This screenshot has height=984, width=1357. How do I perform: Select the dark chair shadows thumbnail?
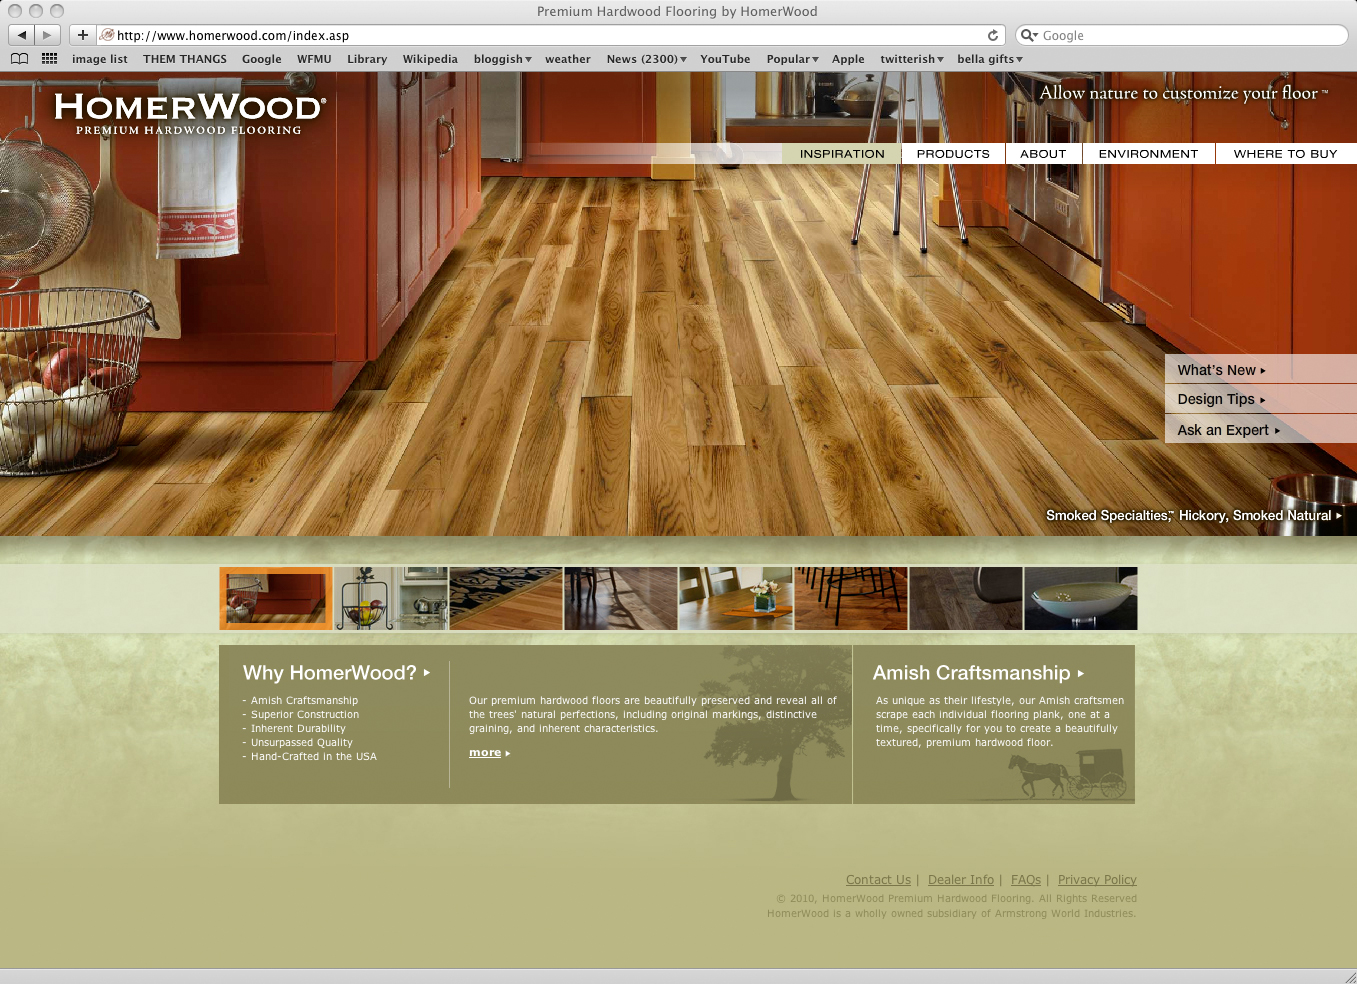(621, 599)
